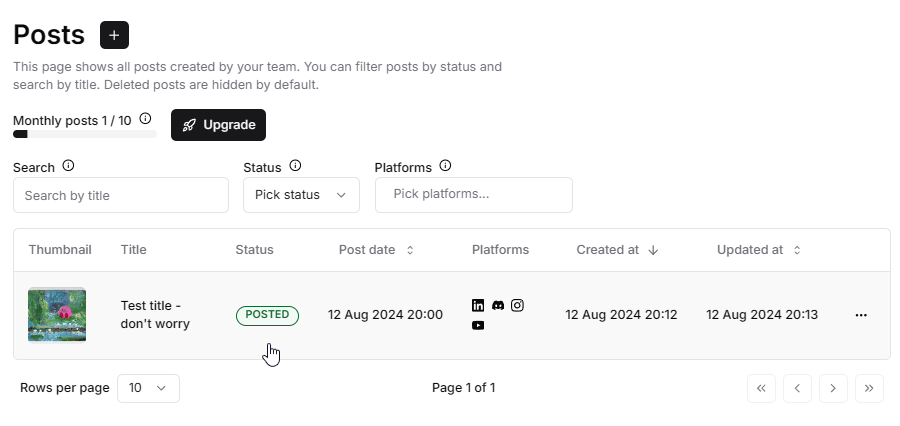The height and width of the screenshot is (426, 900).
Task: Click the Upgrade button
Action: pyautogui.click(x=218, y=125)
